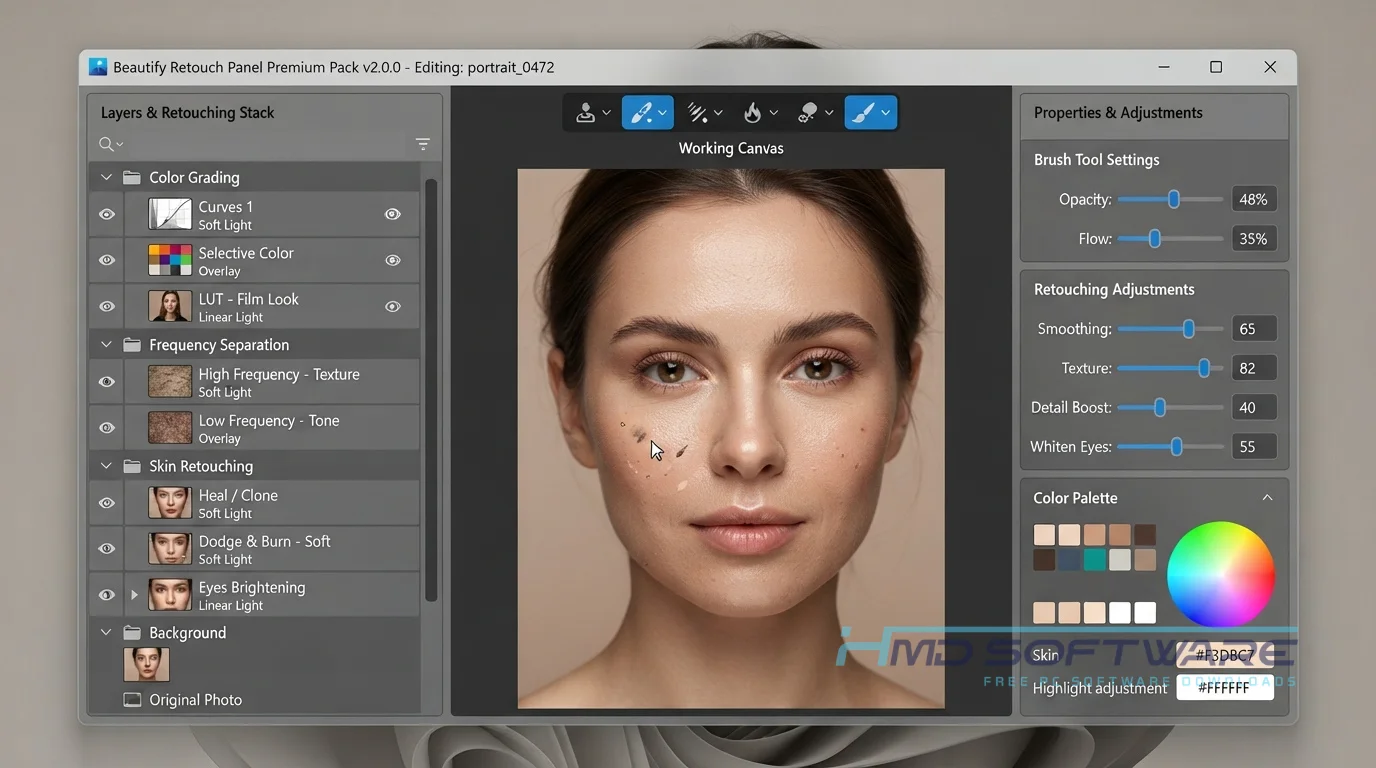1376x768 pixels.
Task: Collapse the Color Palette section
Action: (x=1267, y=497)
